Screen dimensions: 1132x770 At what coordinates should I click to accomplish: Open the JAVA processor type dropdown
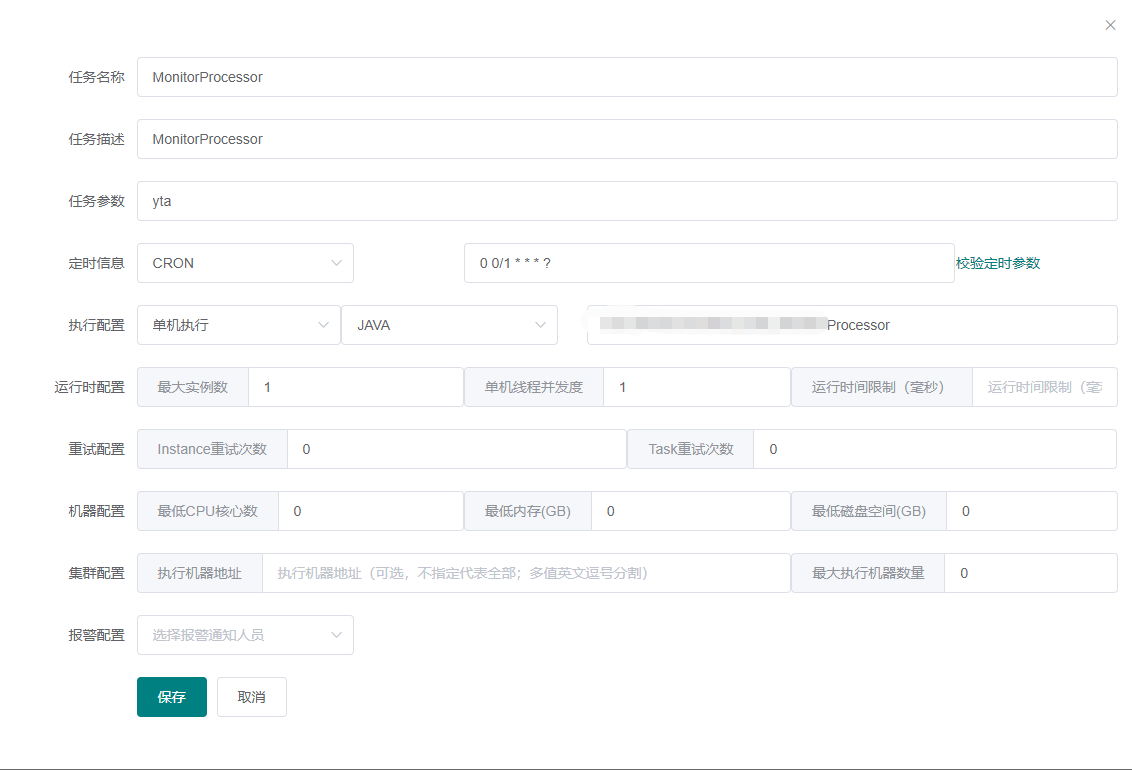[x=449, y=325]
